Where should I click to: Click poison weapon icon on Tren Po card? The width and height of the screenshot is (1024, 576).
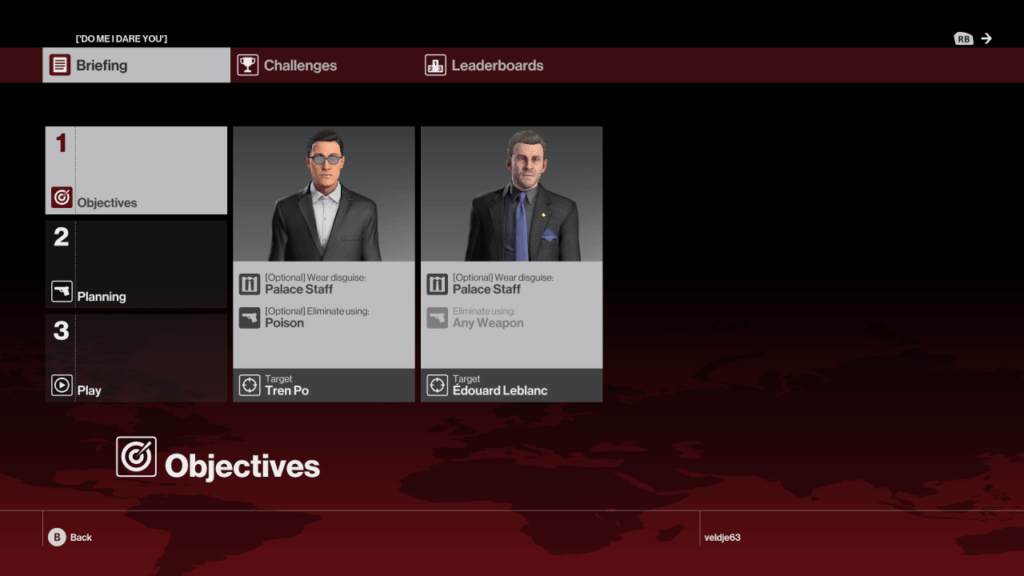[249, 318]
